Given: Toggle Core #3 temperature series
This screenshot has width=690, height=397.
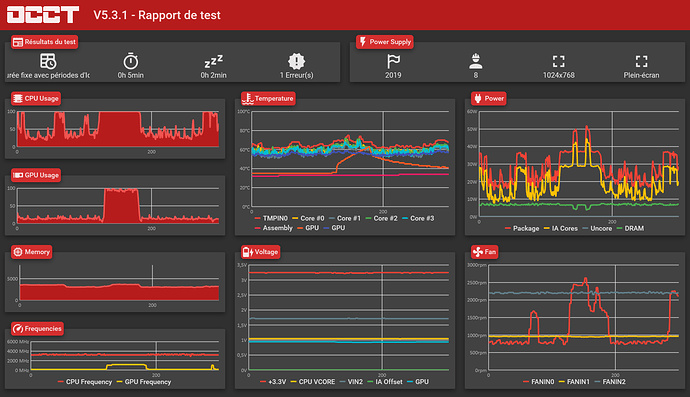Looking at the screenshot, I should tap(418, 218).
